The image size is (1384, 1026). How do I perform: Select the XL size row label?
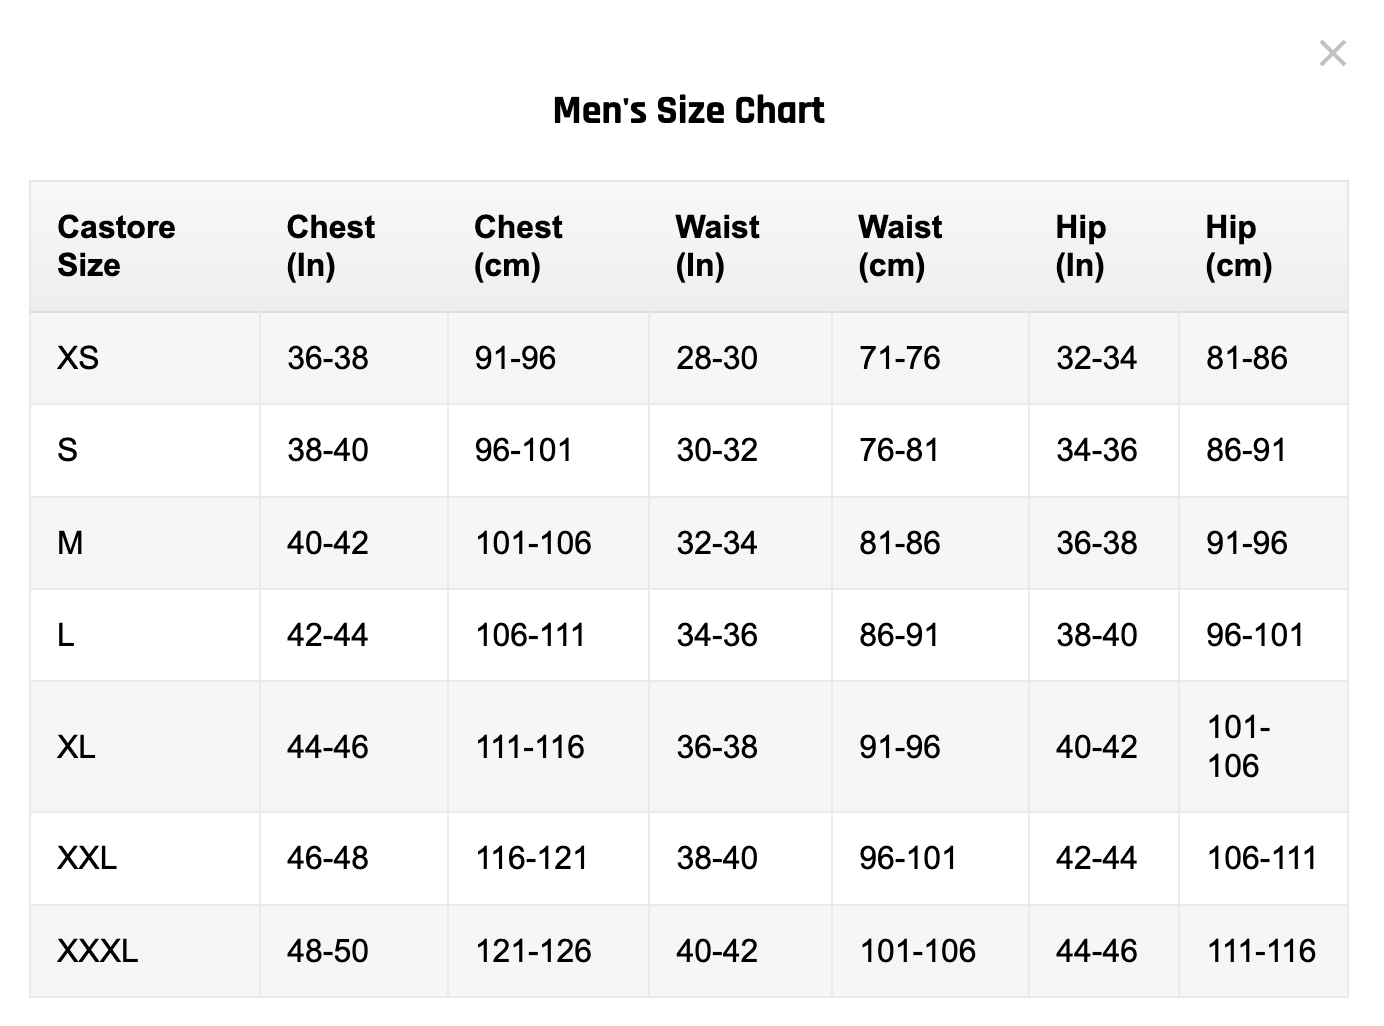(x=76, y=747)
